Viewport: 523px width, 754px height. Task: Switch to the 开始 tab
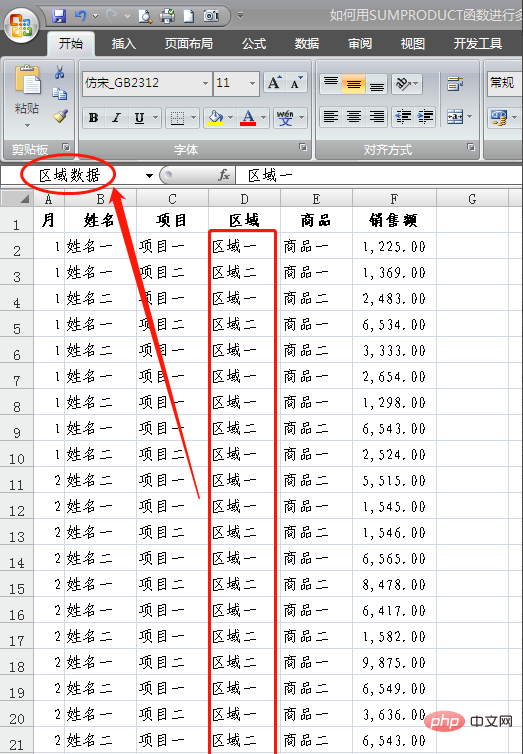point(71,44)
